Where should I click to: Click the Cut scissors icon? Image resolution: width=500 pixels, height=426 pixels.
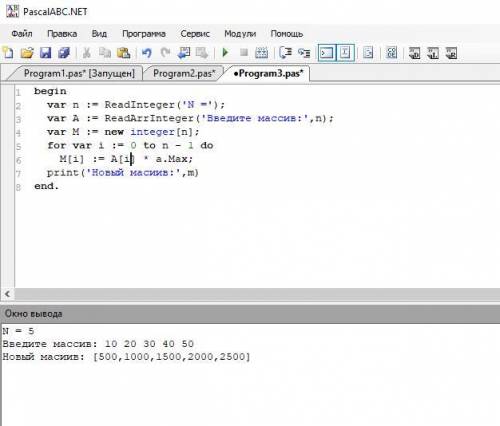coord(87,53)
